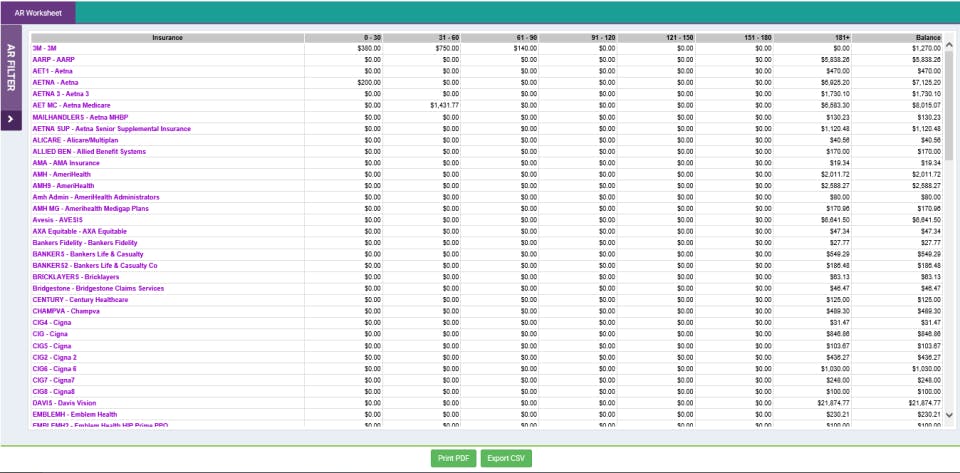The height and width of the screenshot is (473, 960).
Task: Open the CIG6 - Cigna 6 link
Action: point(54,369)
